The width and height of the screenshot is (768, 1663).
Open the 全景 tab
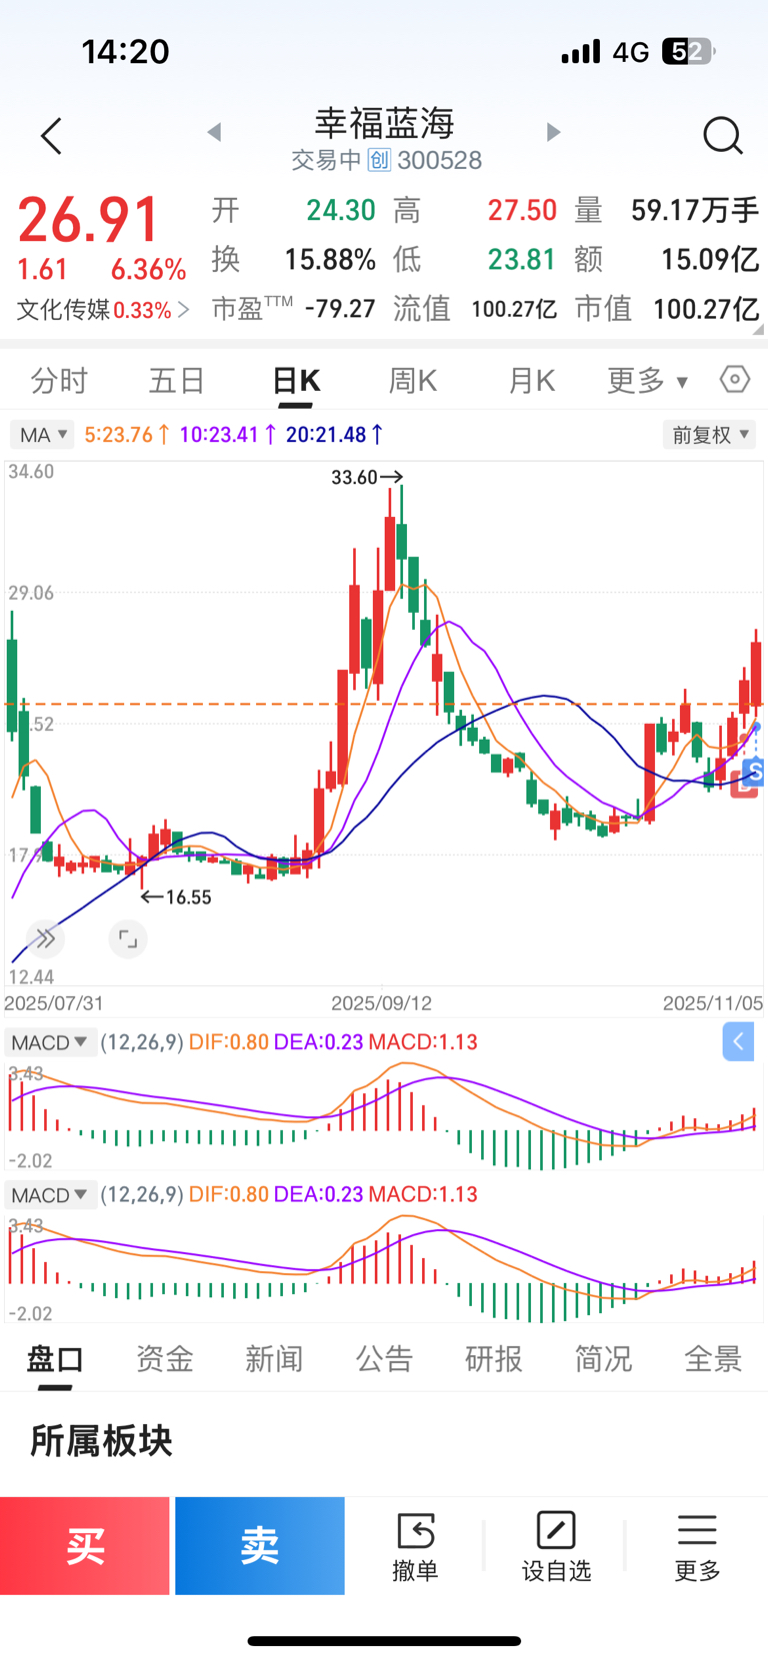point(713,1358)
